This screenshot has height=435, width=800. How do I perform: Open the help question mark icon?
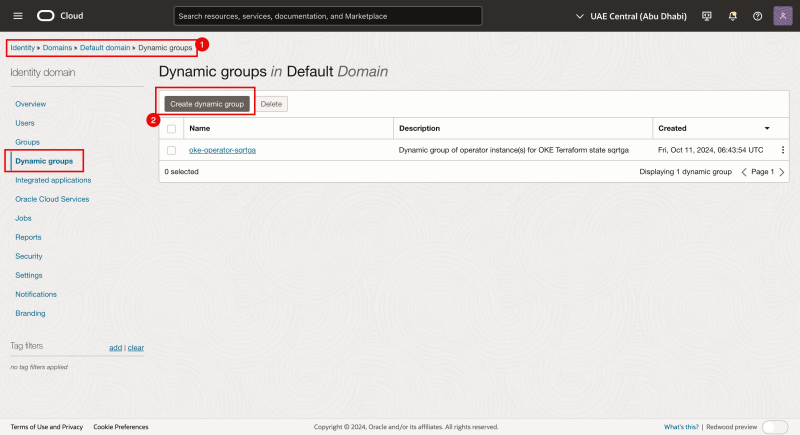(757, 16)
